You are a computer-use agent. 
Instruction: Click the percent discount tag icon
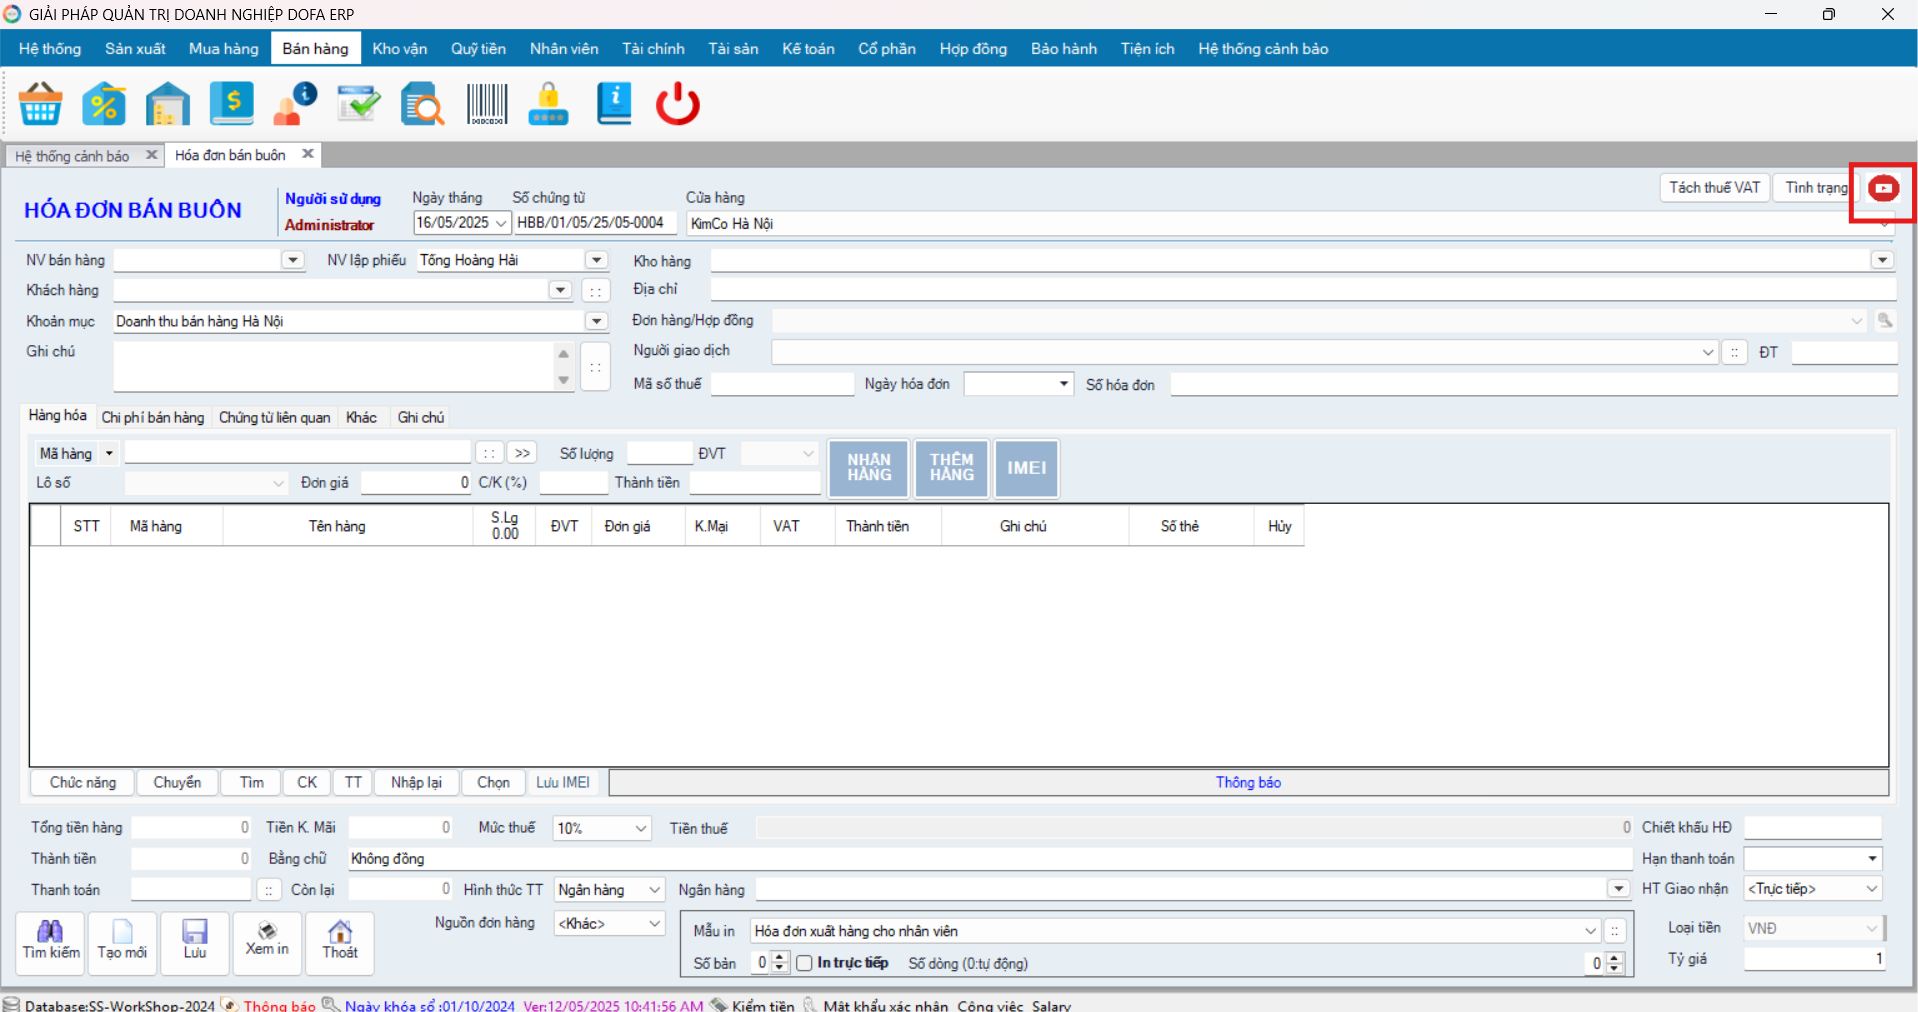[104, 103]
